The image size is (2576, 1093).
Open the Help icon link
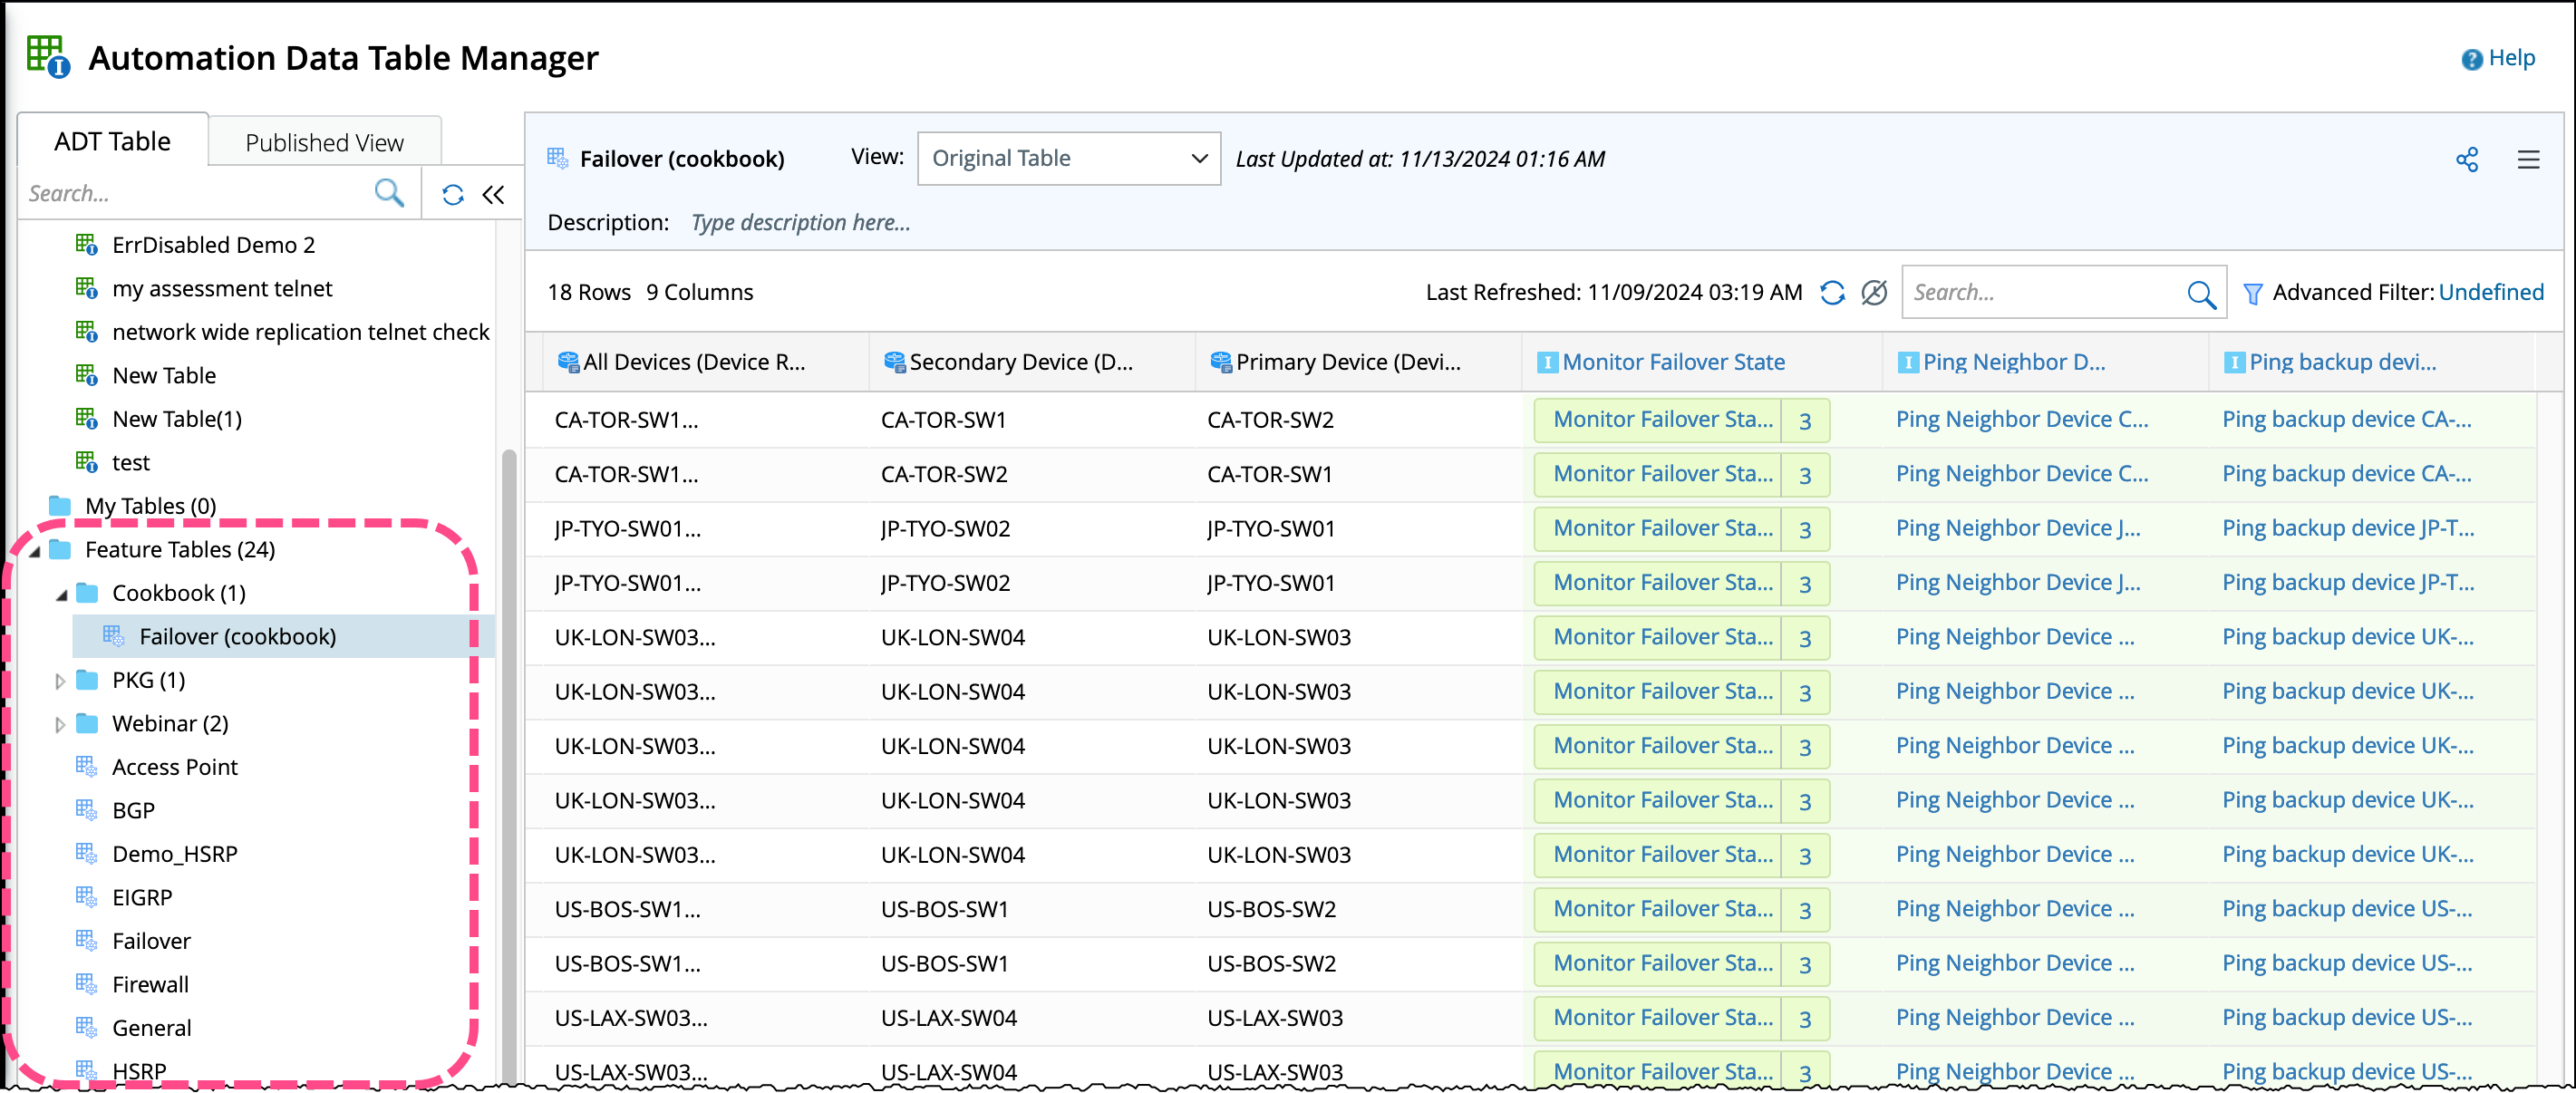pyautogui.click(x=2471, y=59)
